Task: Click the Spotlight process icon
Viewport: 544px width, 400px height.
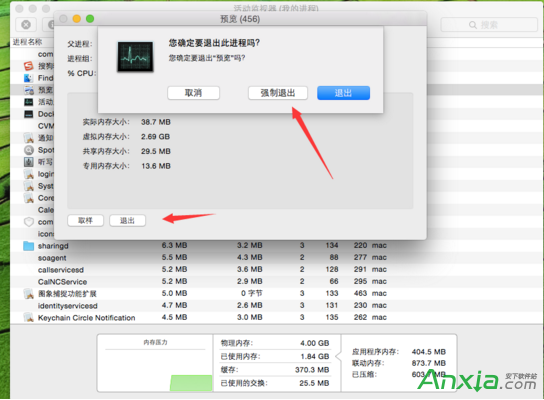Action: click(28, 150)
